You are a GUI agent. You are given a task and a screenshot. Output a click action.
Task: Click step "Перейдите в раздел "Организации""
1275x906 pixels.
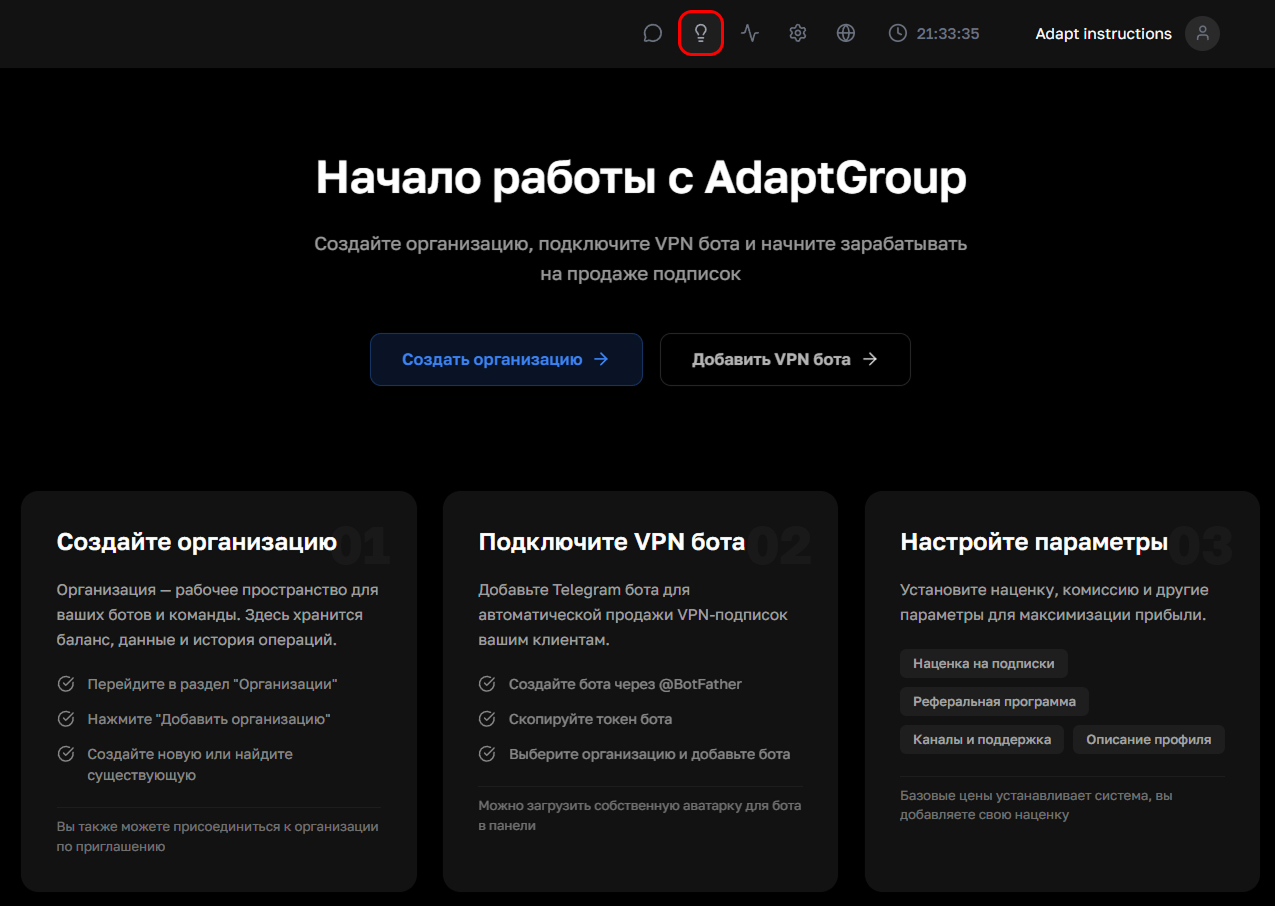(x=212, y=684)
